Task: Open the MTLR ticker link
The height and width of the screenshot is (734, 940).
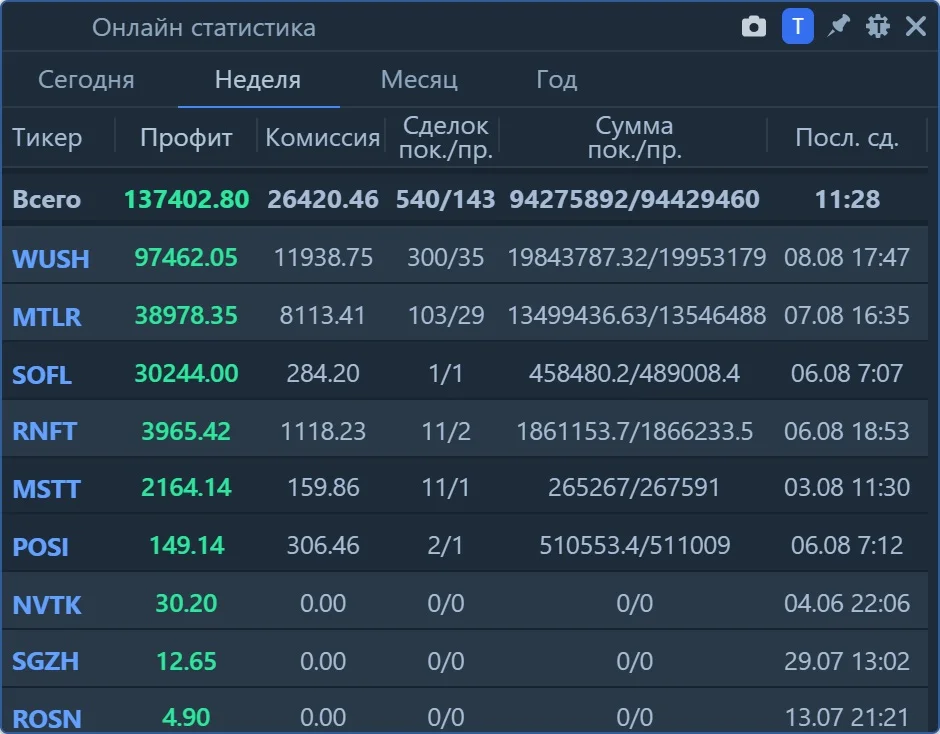Action: click(47, 317)
